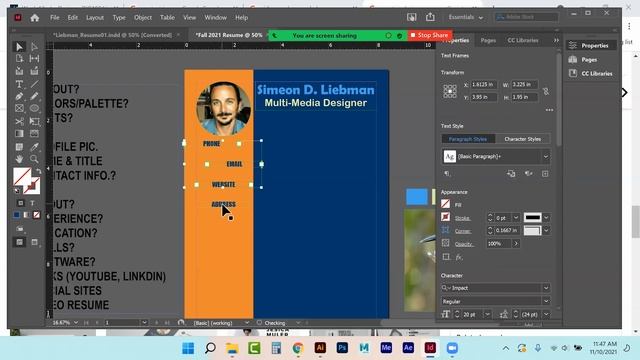Switch to Liebman_Resume01.indd document tab
Viewport: 640px width, 360px height.
(x=113, y=35)
